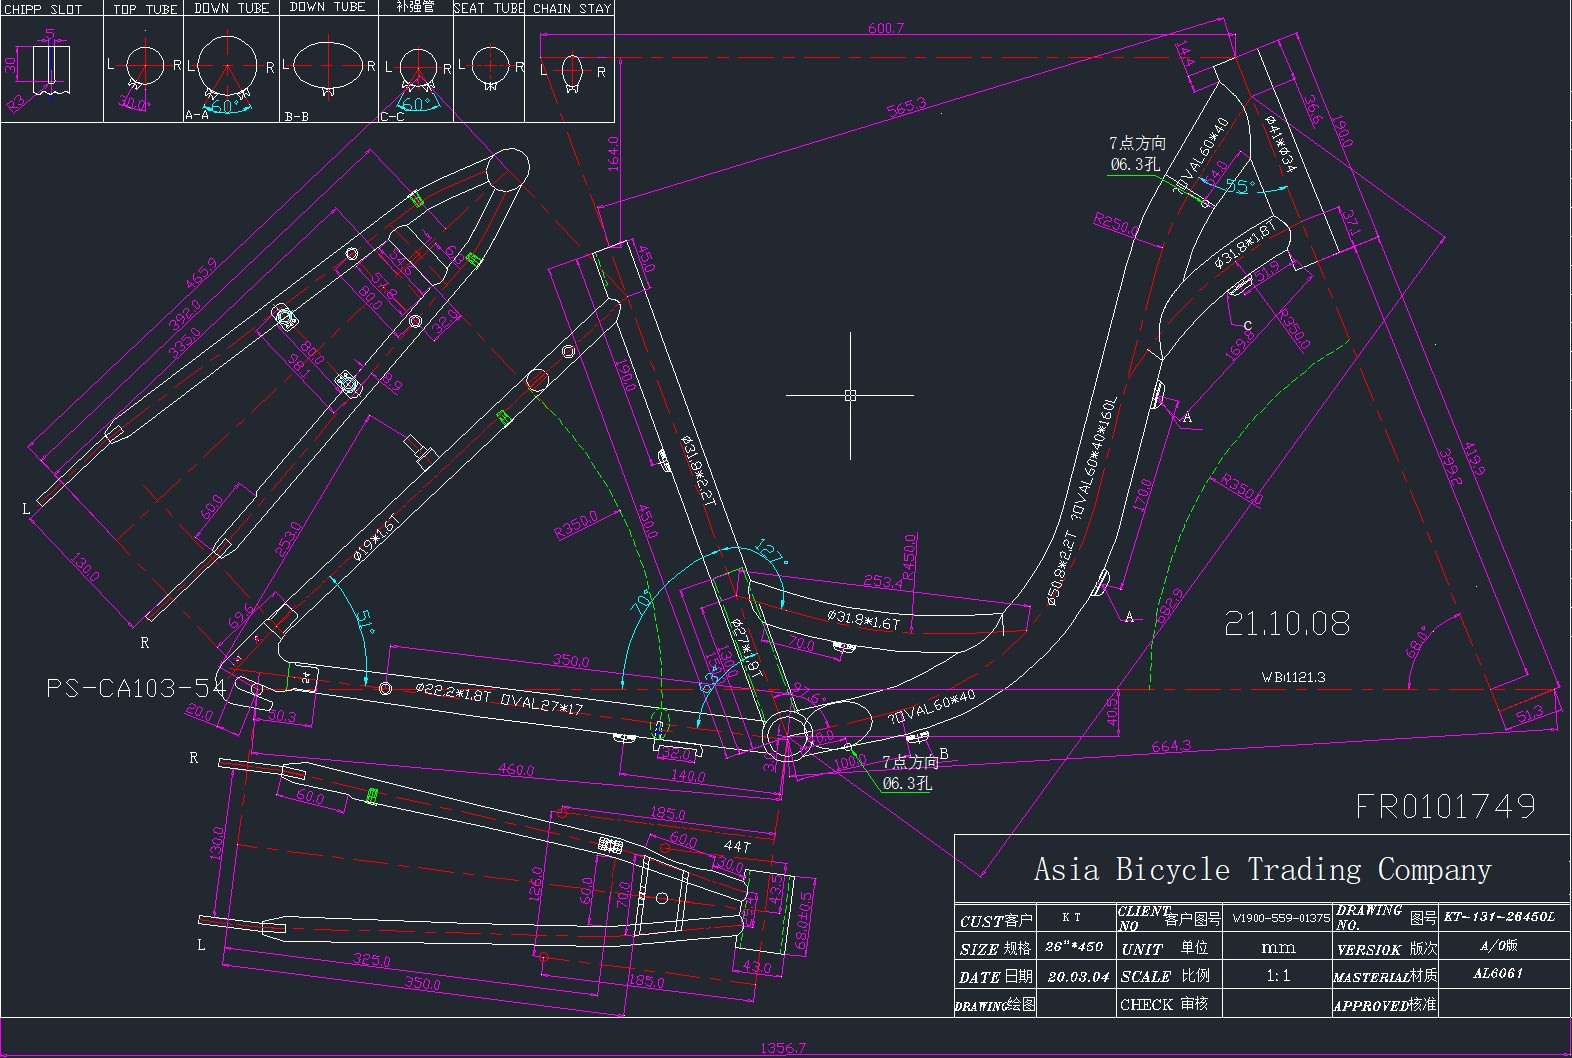The image size is (1572, 1058).
Task: Select the CHAIN STAY cross-section diagram
Action: tap(572, 71)
